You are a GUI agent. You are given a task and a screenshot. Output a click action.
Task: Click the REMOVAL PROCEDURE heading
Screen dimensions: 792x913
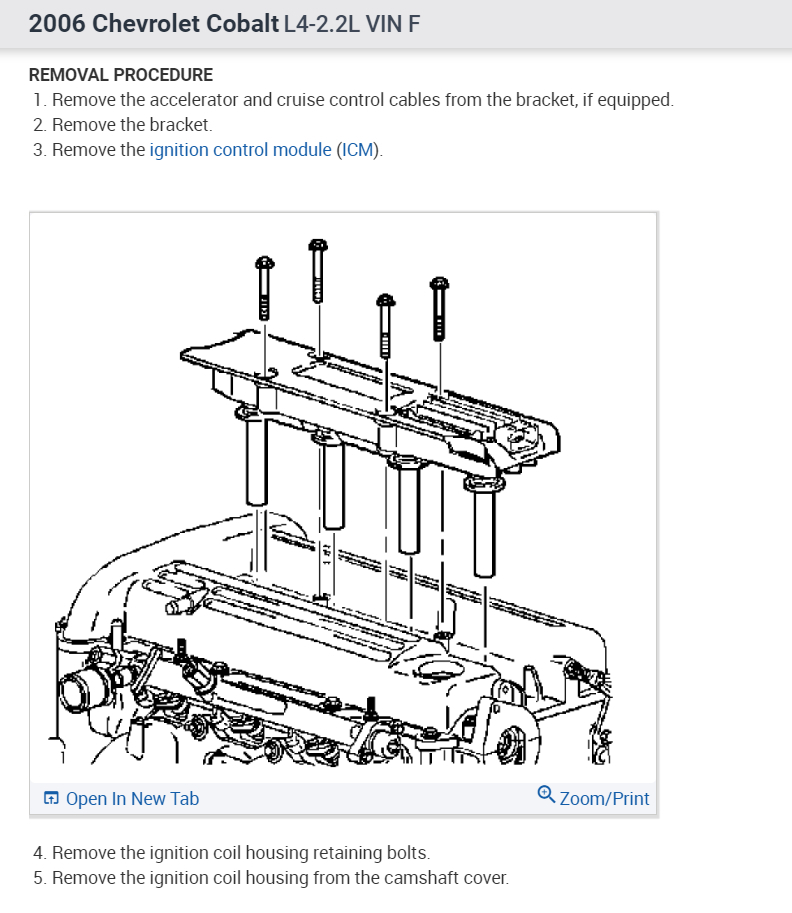point(121,75)
